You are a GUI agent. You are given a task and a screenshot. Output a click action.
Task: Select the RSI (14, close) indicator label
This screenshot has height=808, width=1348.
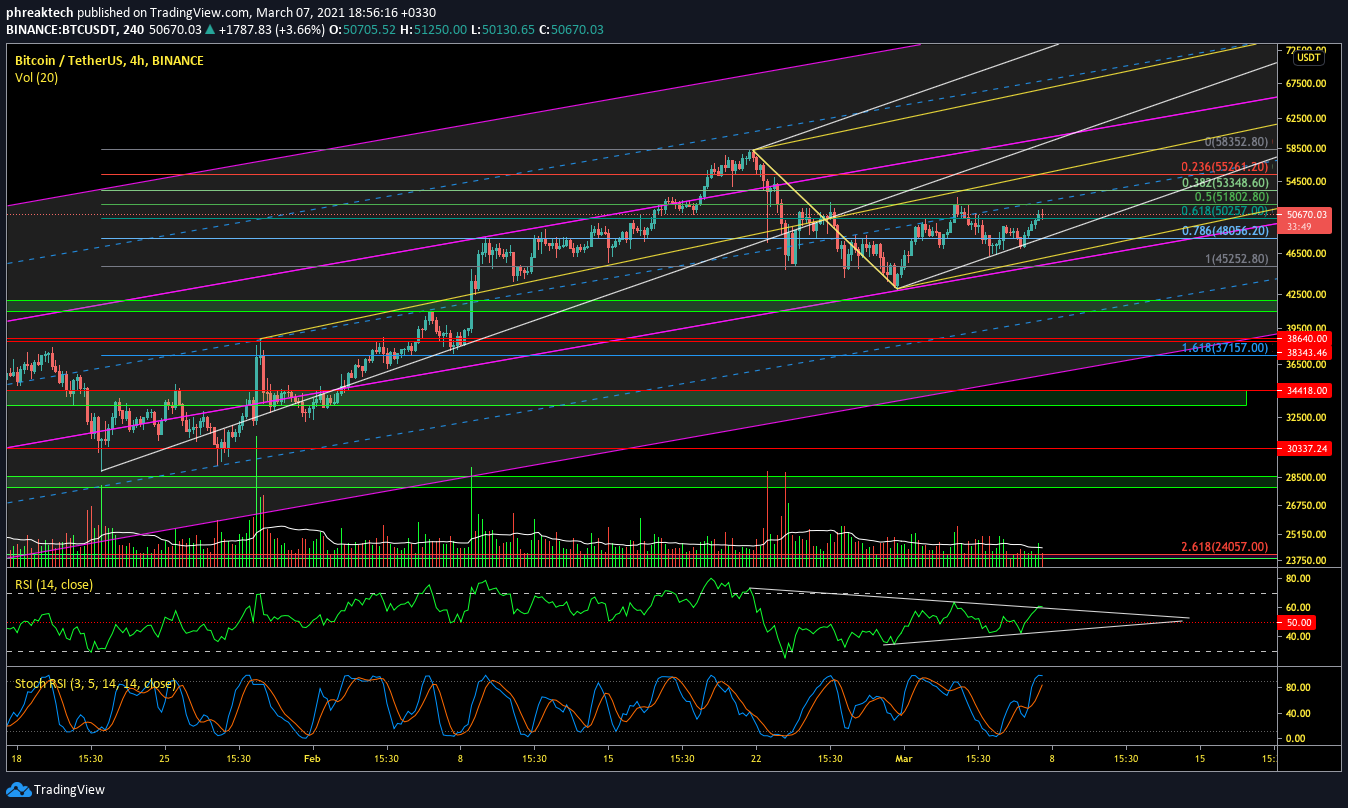[x=54, y=583]
